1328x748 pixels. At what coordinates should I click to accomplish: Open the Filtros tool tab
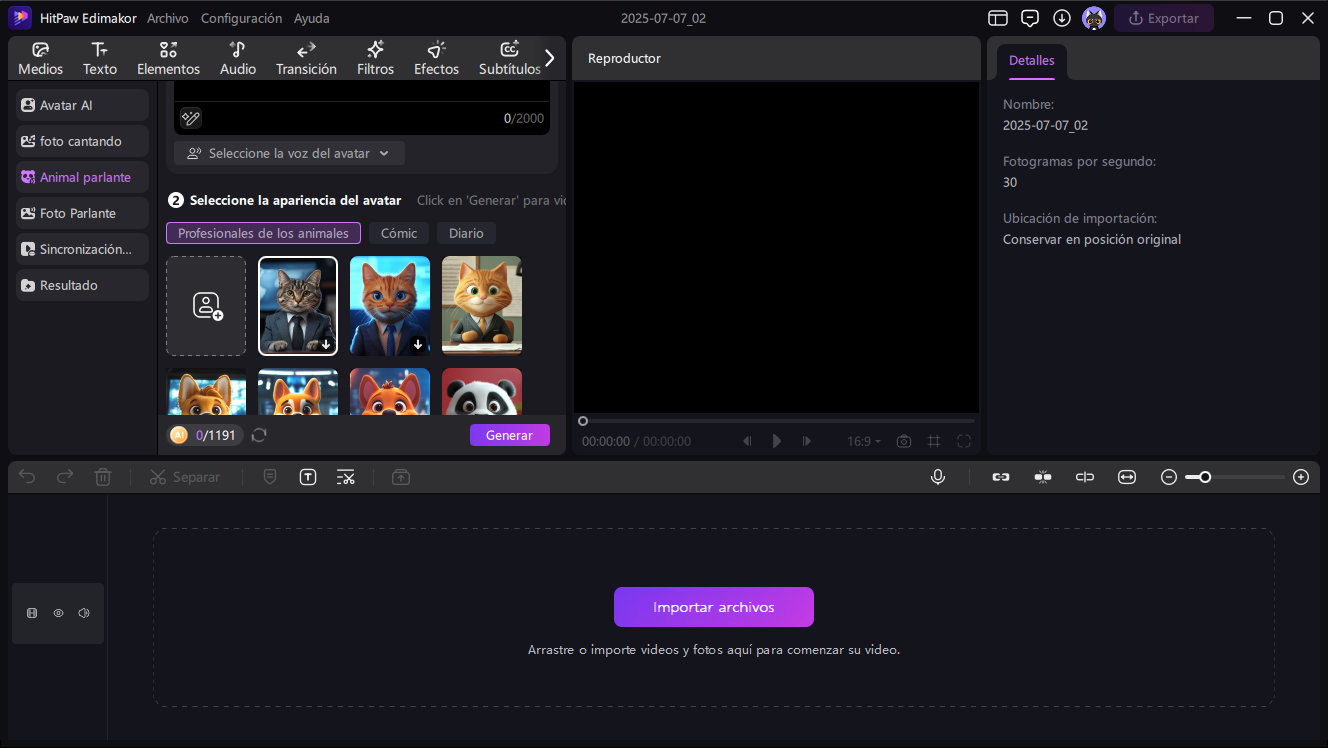click(x=375, y=59)
